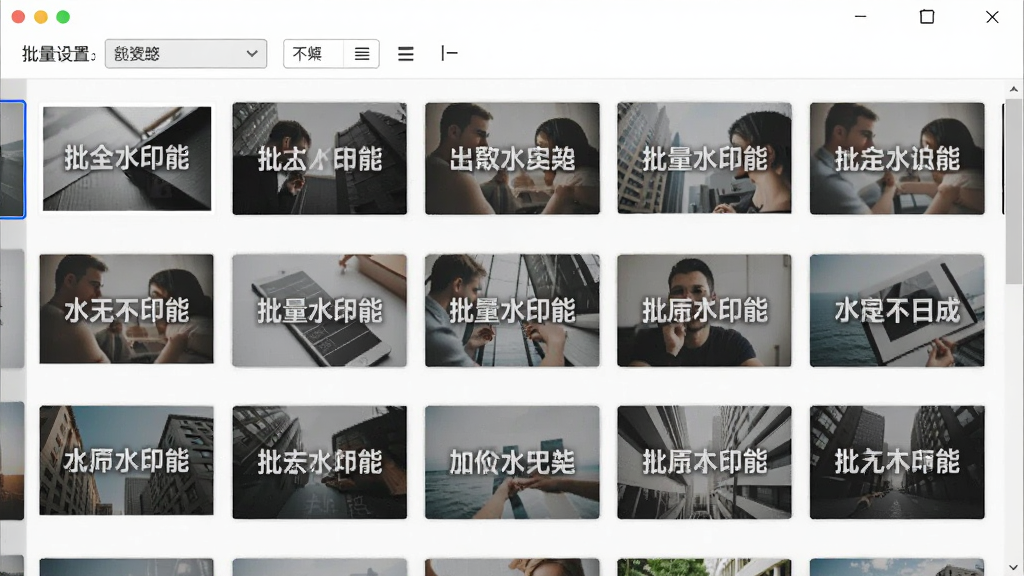Viewport: 1024px width, 576px height.
Task: Select the '批无木碩能' street thumbnail
Action: [x=897, y=462]
